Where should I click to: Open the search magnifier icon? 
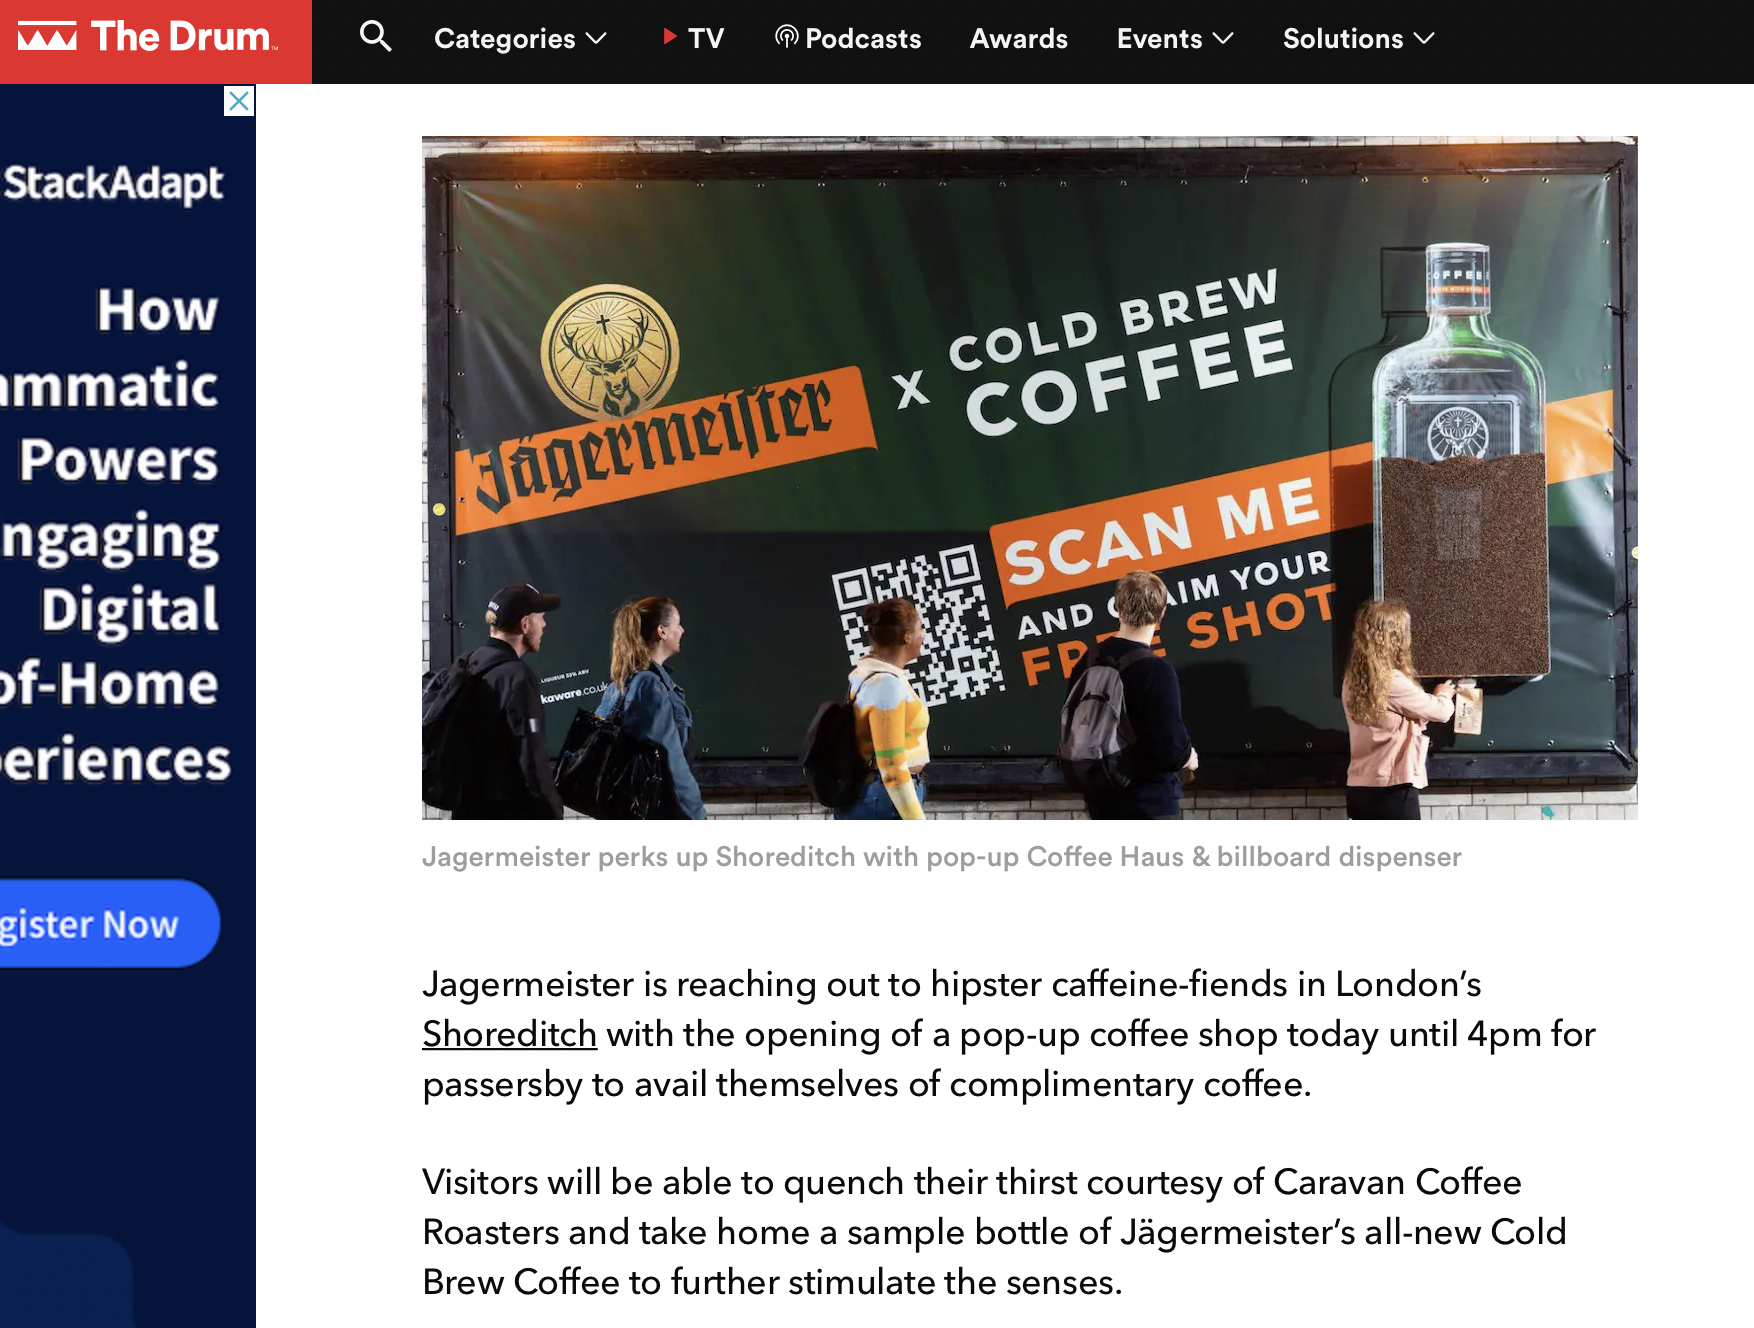(x=375, y=37)
